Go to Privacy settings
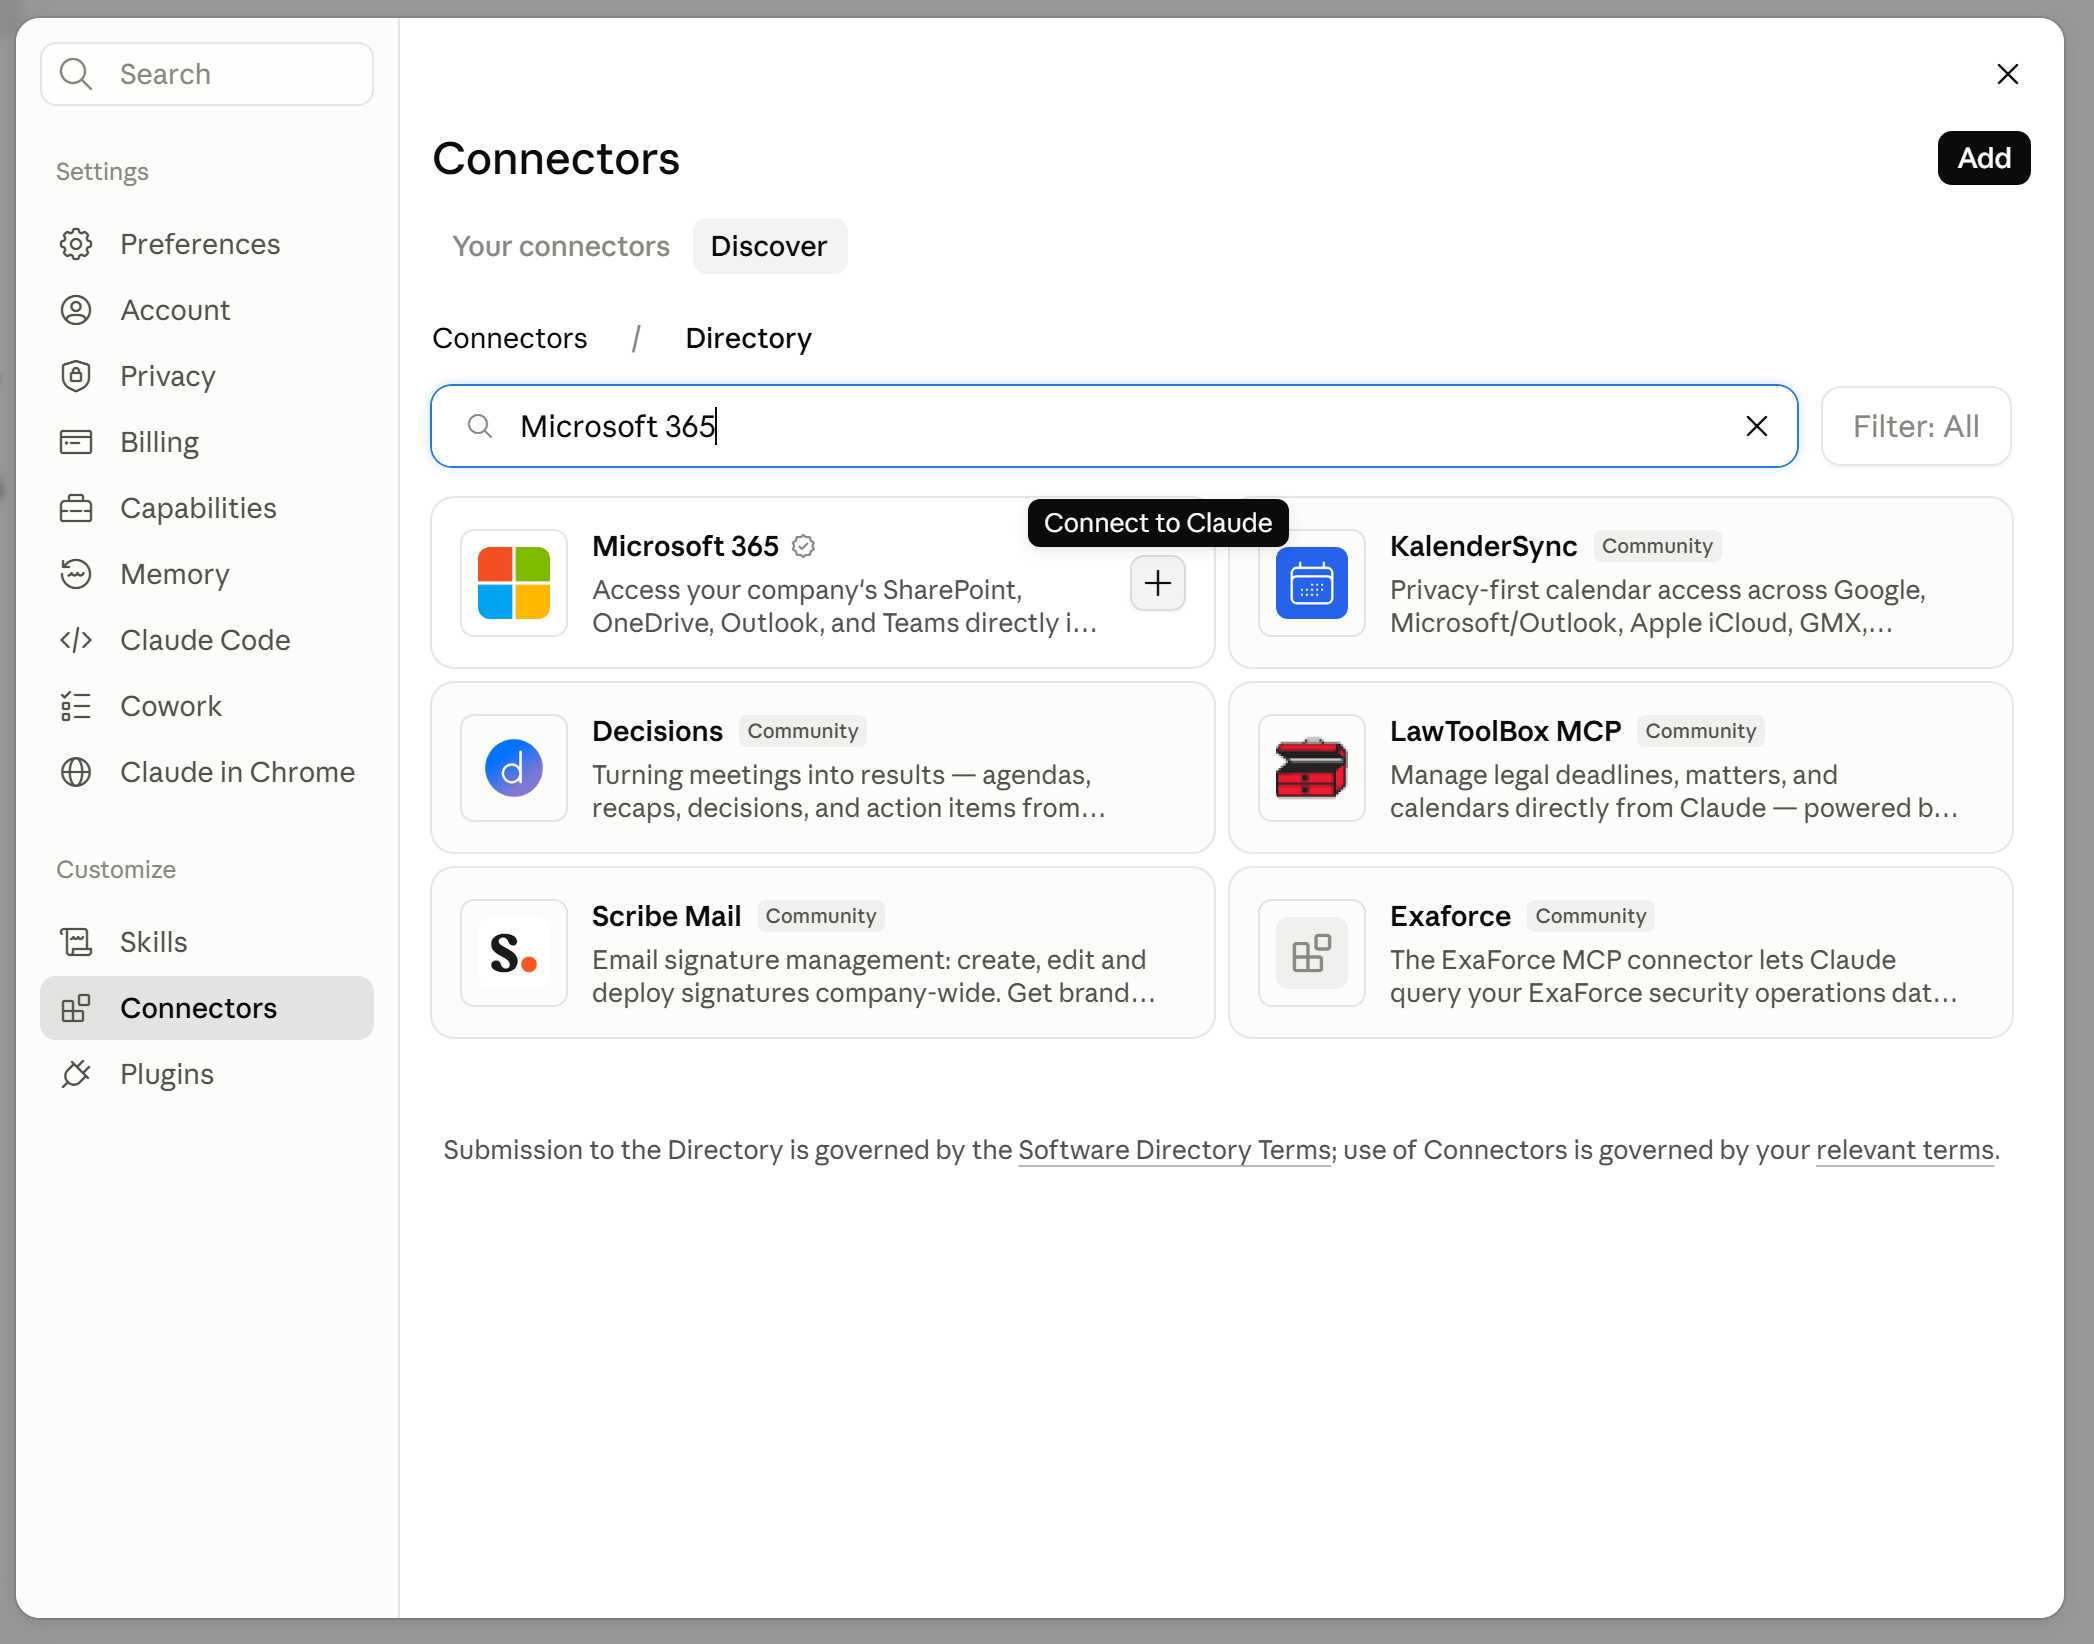Image resolution: width=2094 pixels, height=1644 pixels. point(207,376)
